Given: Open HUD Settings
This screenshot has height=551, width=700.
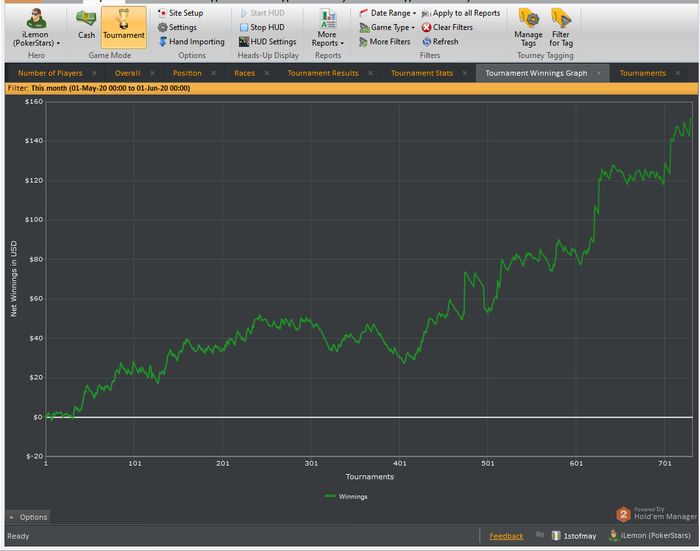Looking at the screenshot, I should (x=272, y=42).
